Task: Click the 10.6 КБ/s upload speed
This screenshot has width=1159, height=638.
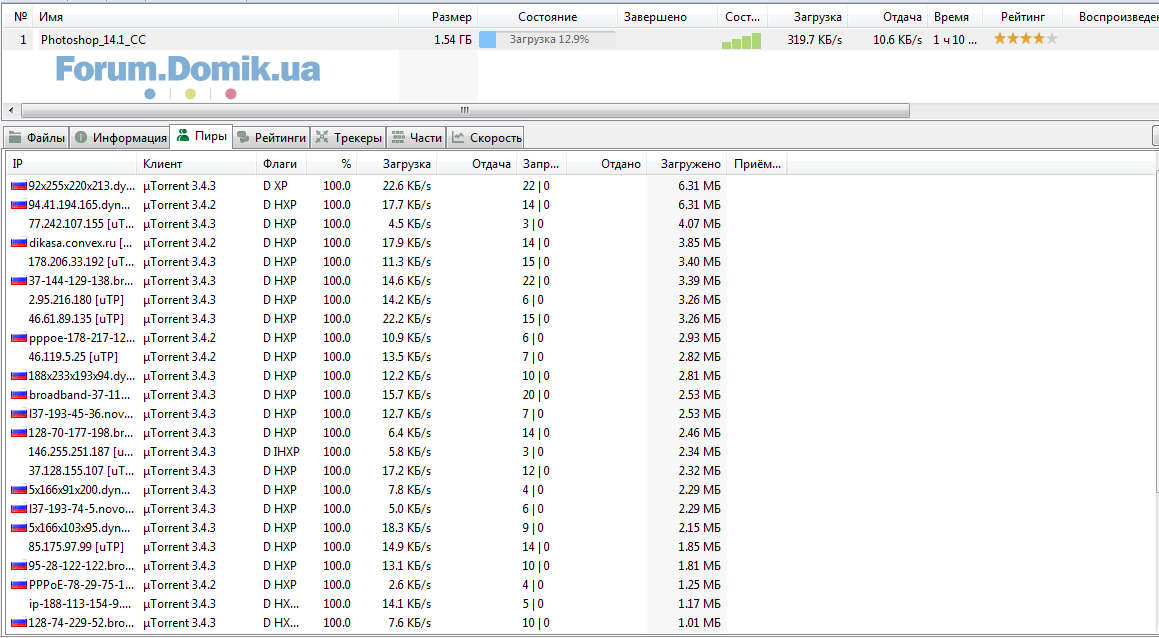Action: [x=897, y=40]
